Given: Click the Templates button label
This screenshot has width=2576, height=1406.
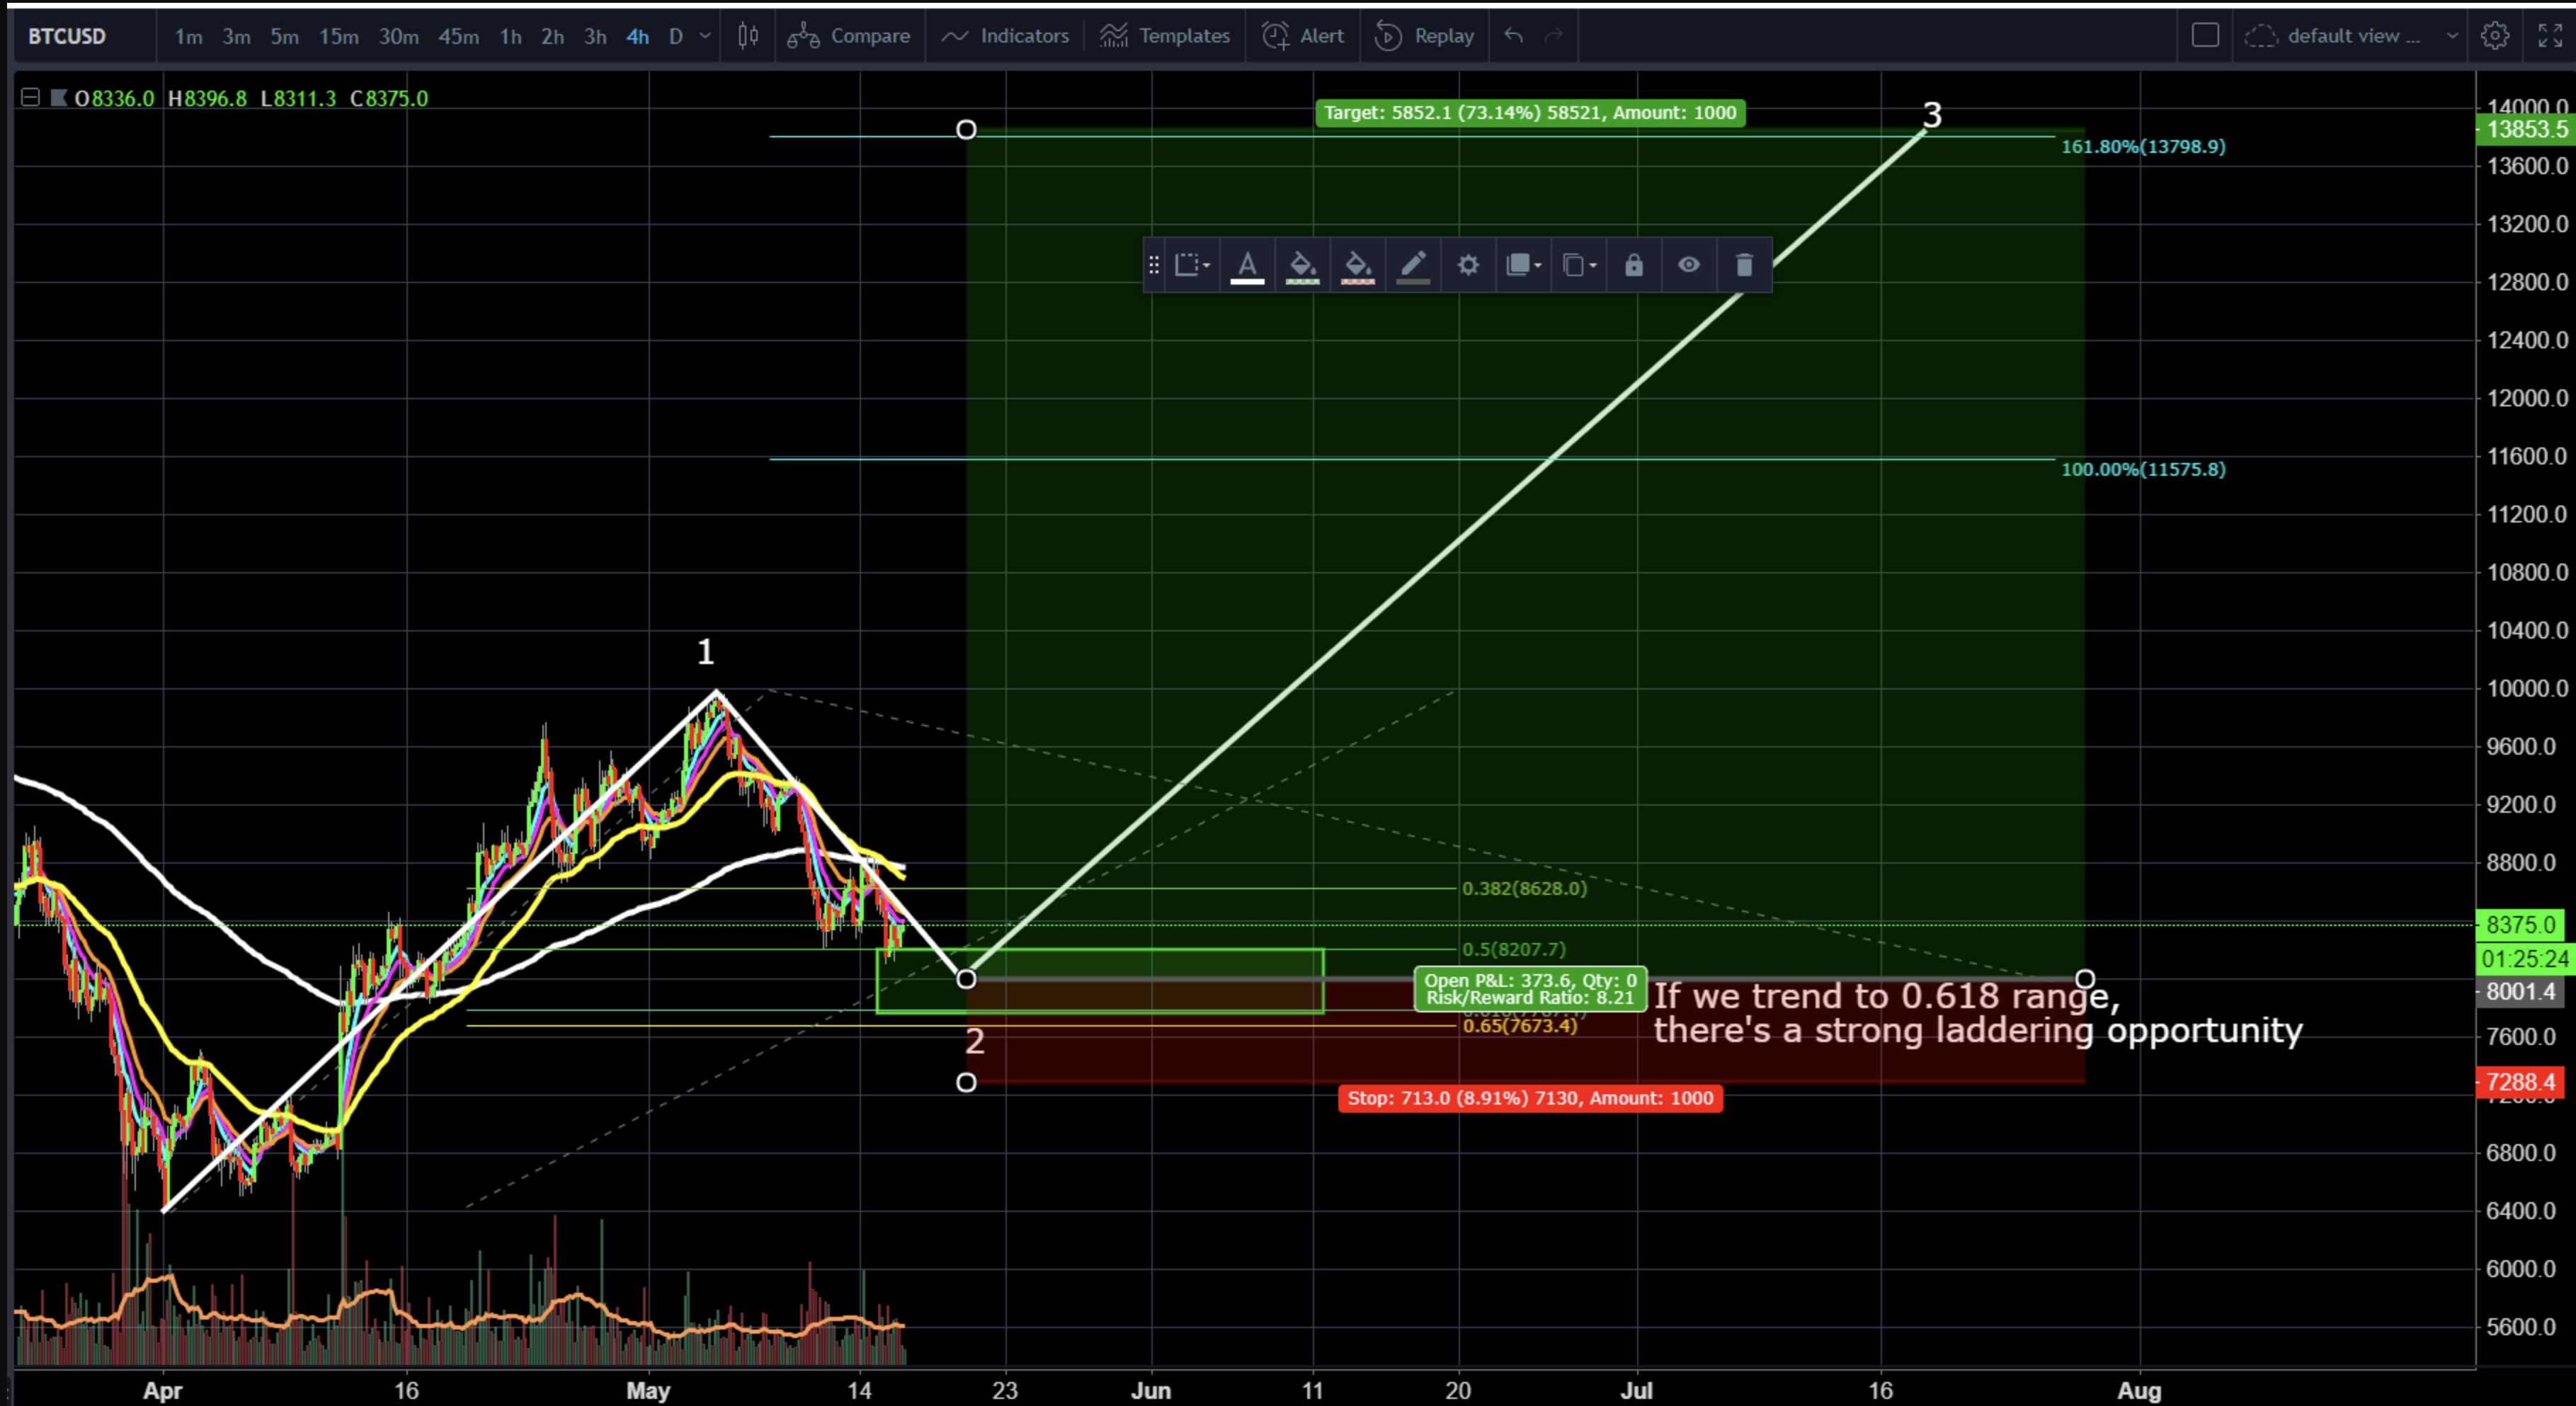Looking at the screenshot, I should point(1184,36).
